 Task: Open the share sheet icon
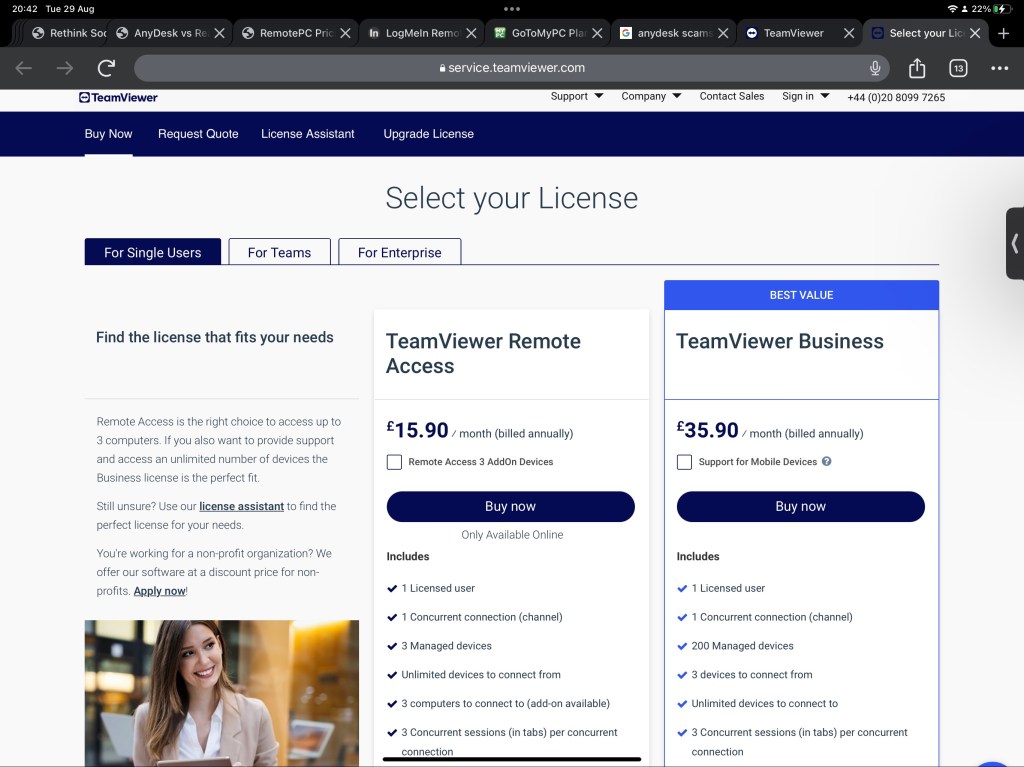[x=917, y=68]
